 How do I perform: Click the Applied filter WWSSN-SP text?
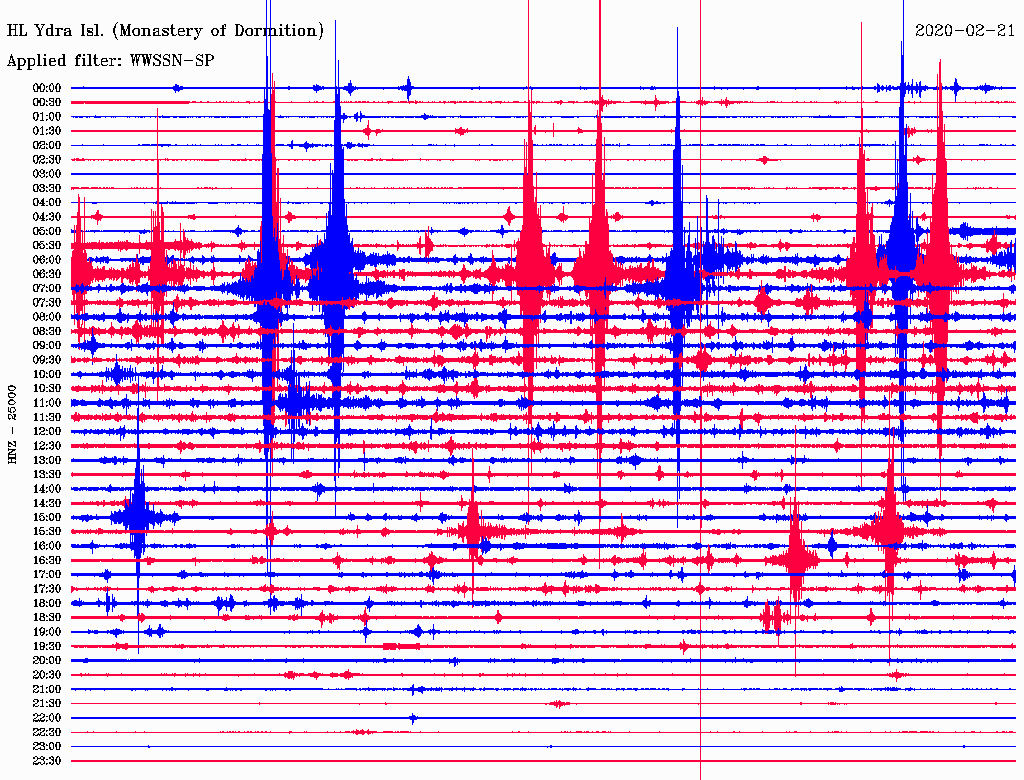pos(110,61)
